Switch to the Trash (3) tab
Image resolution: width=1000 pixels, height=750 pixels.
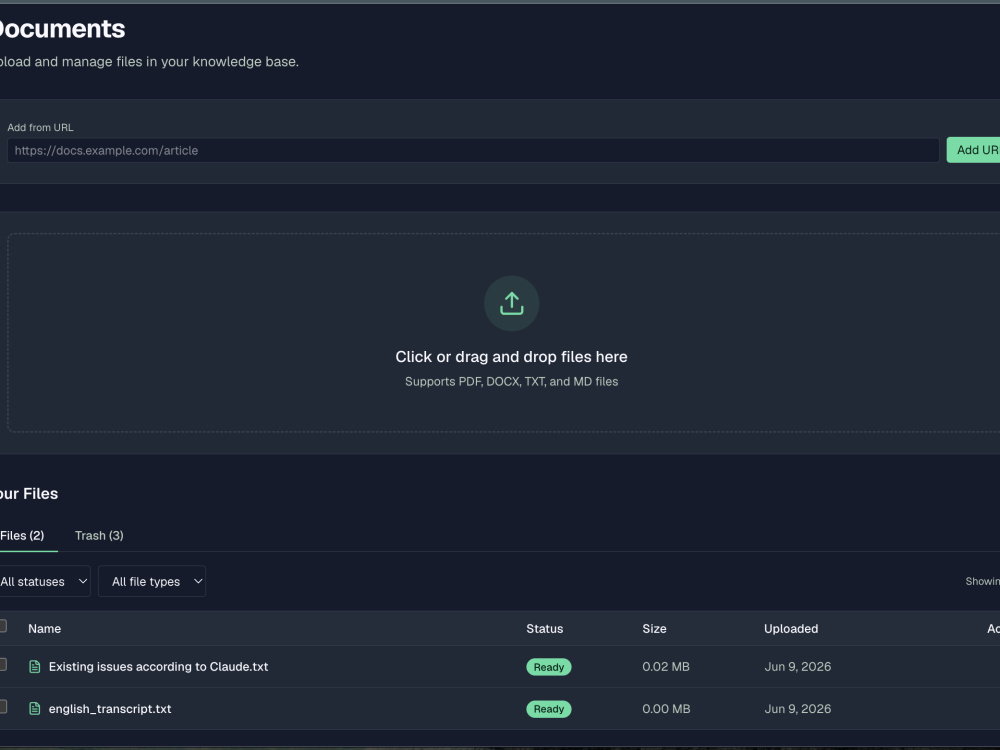point(99,536)
